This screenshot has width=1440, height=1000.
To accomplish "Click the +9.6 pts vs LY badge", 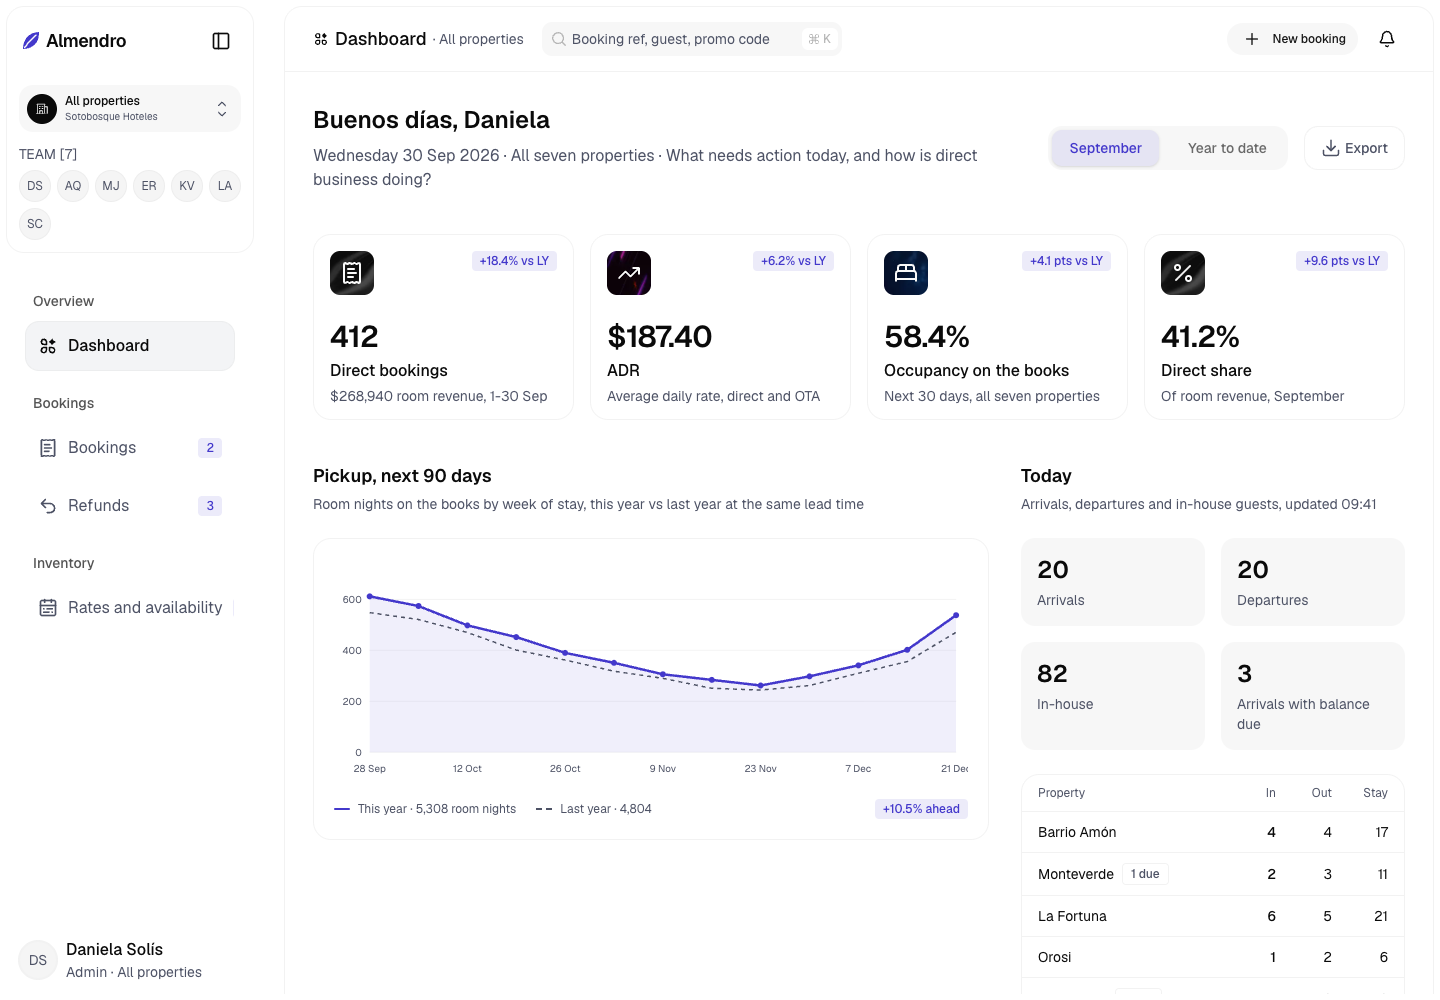I will pyautogui.click(x=1341, y=261).
